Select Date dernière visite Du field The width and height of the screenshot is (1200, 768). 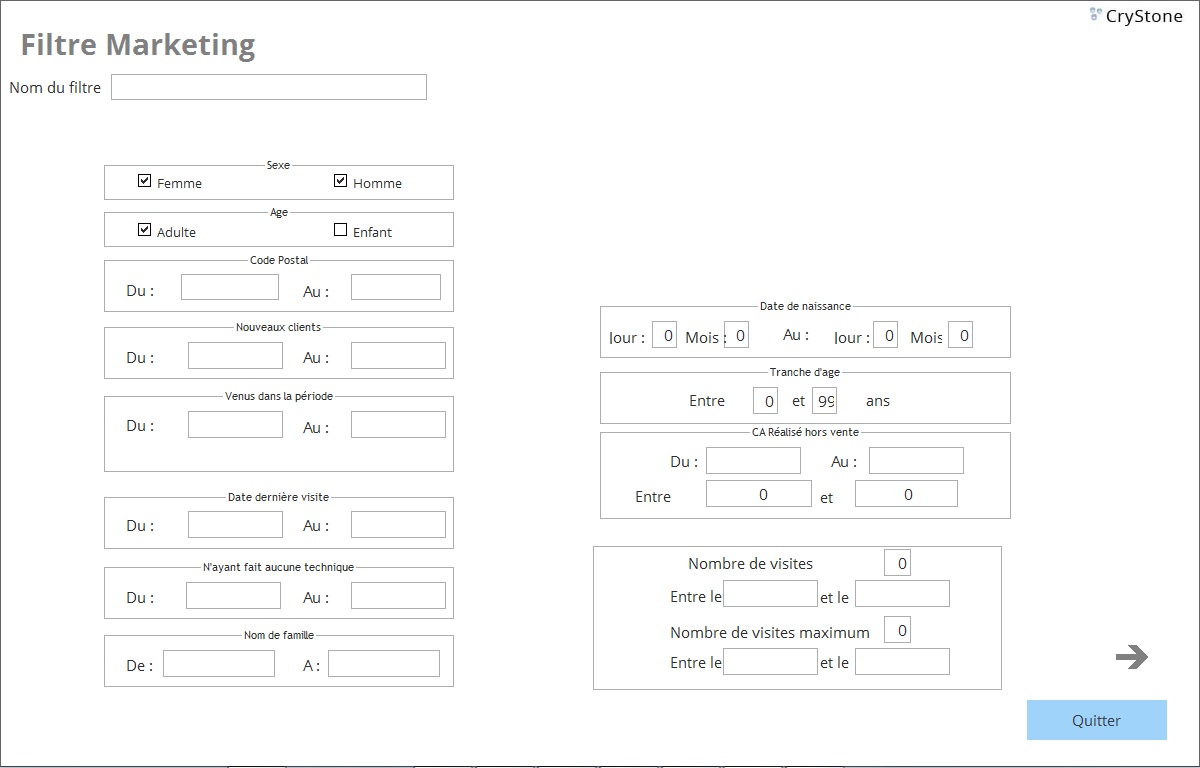tap(235, 524)
